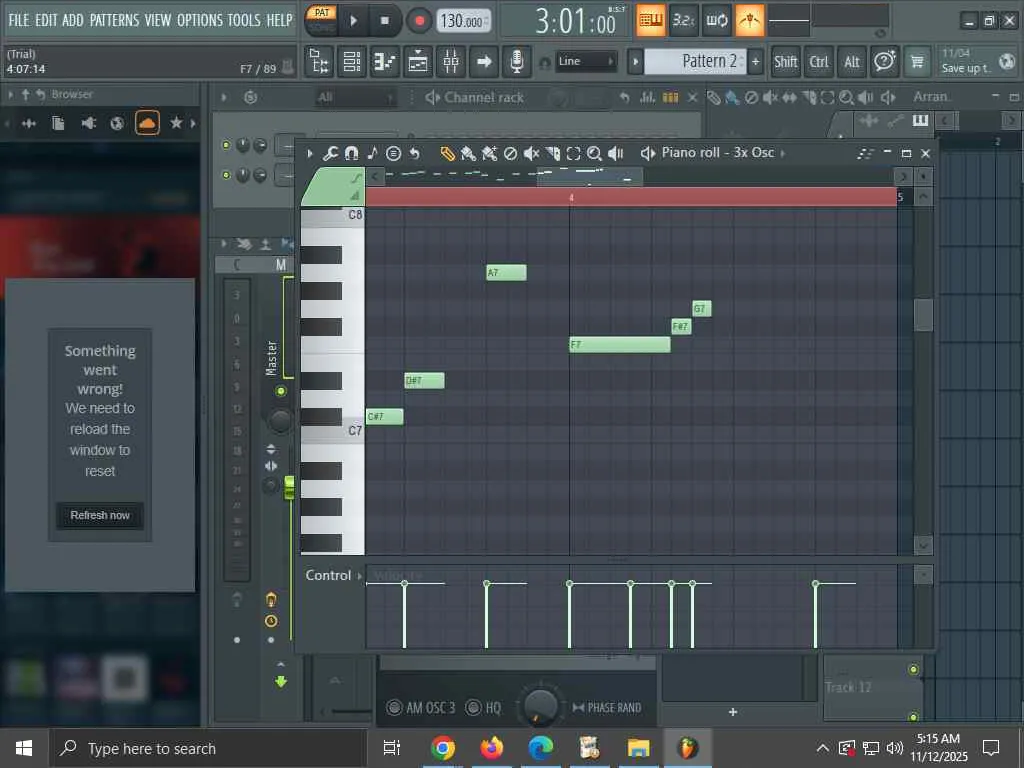Open the PATTERNS menu
Image resolution: width=1024 pixels, height=768 pixels.
[114, 20]
